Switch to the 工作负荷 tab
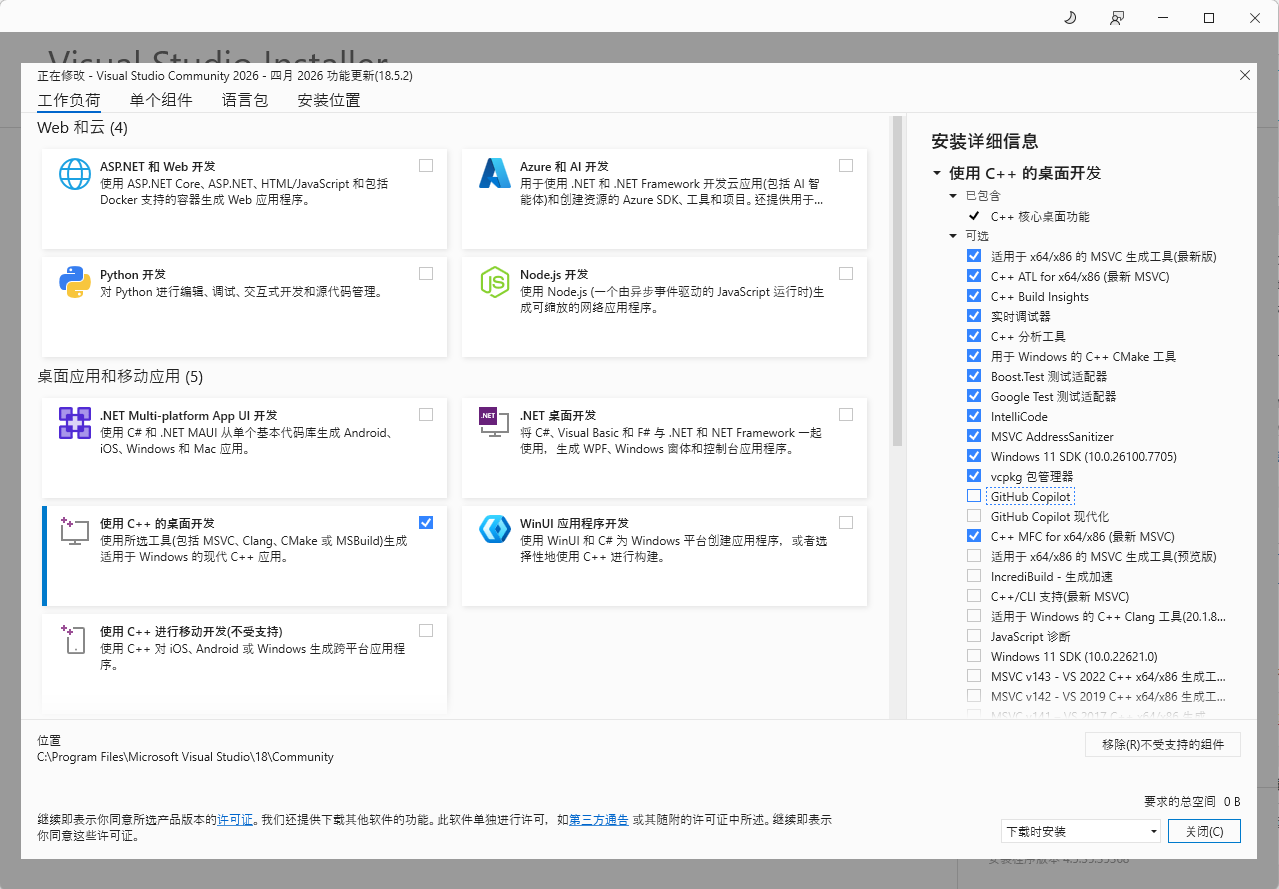This screenshot has height=889, width=1279. (x=69, y=100)
